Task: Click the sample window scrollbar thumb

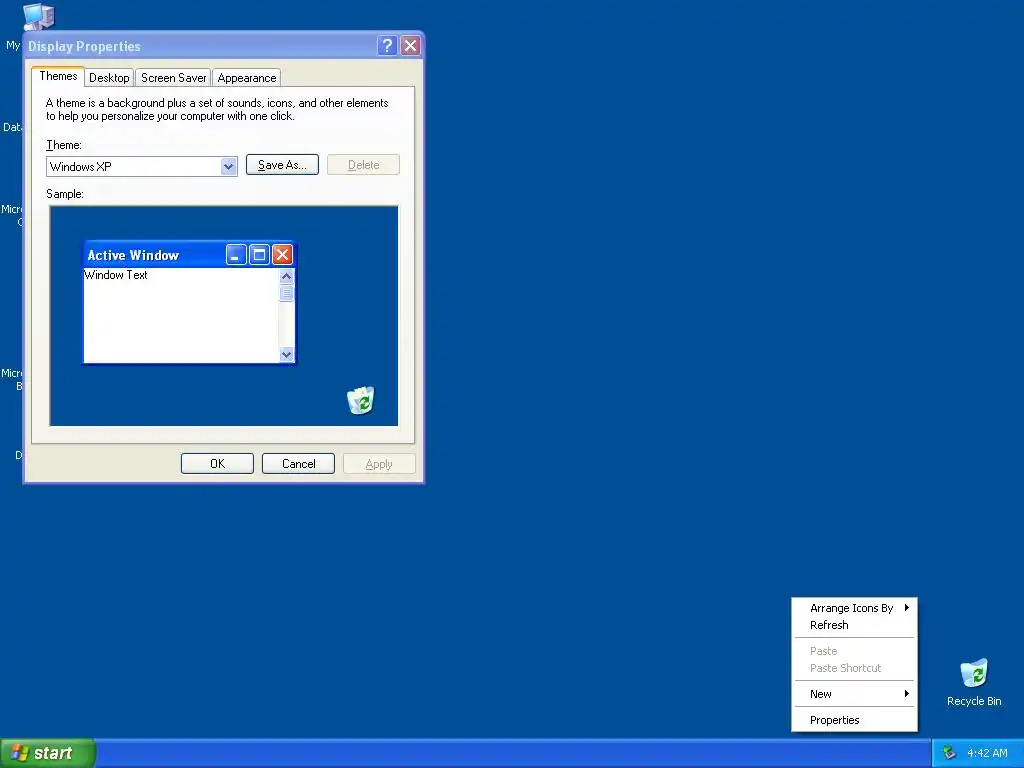Action: tap(286, 294)
